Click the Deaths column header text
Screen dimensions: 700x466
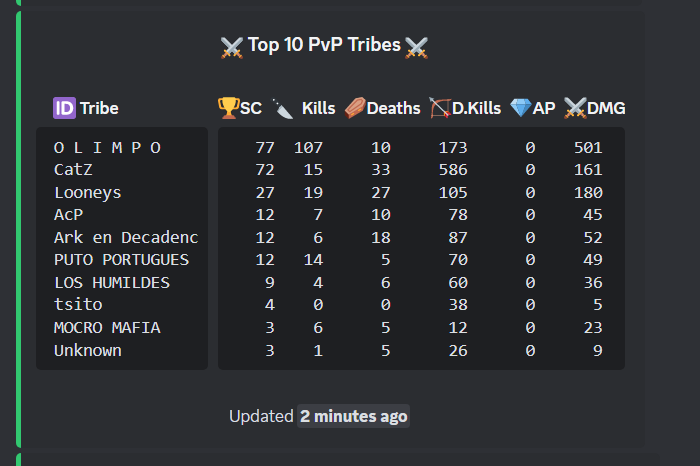click(393, 108)
